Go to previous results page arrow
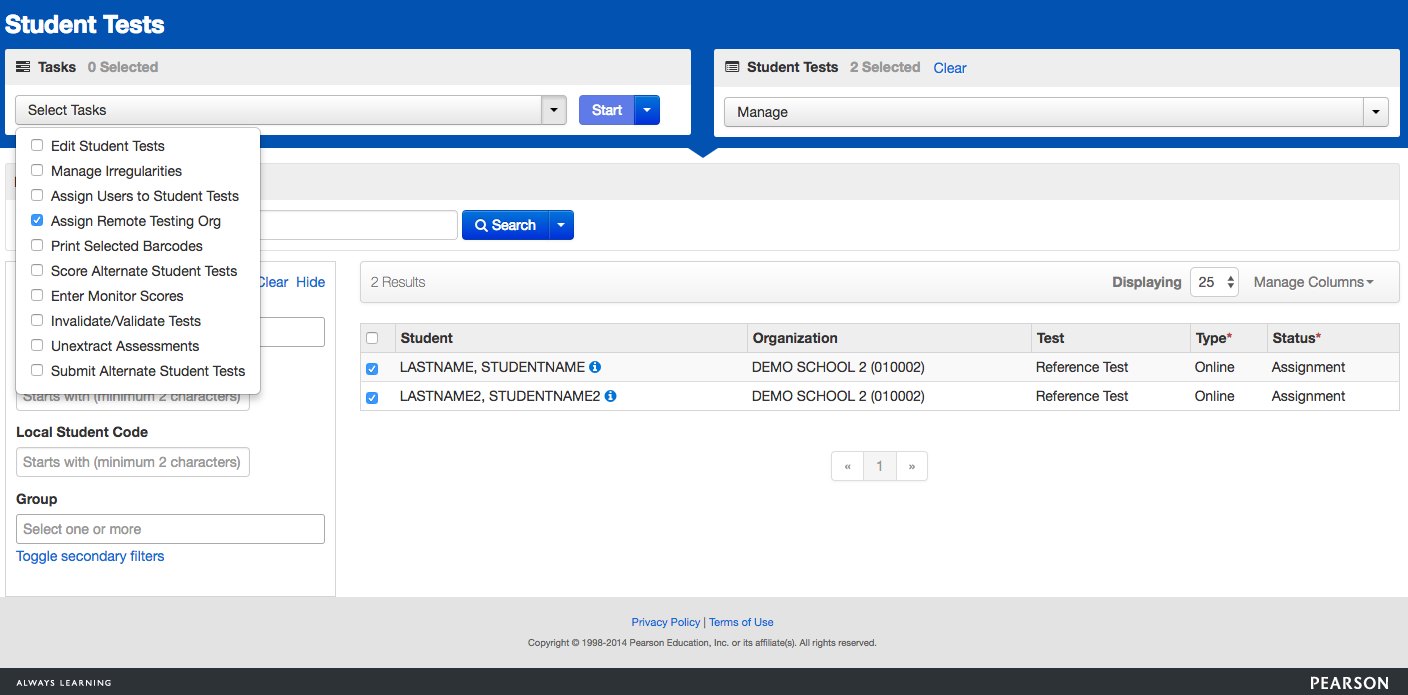This screenshot has width=1408, height=695. tap(847, 466)
